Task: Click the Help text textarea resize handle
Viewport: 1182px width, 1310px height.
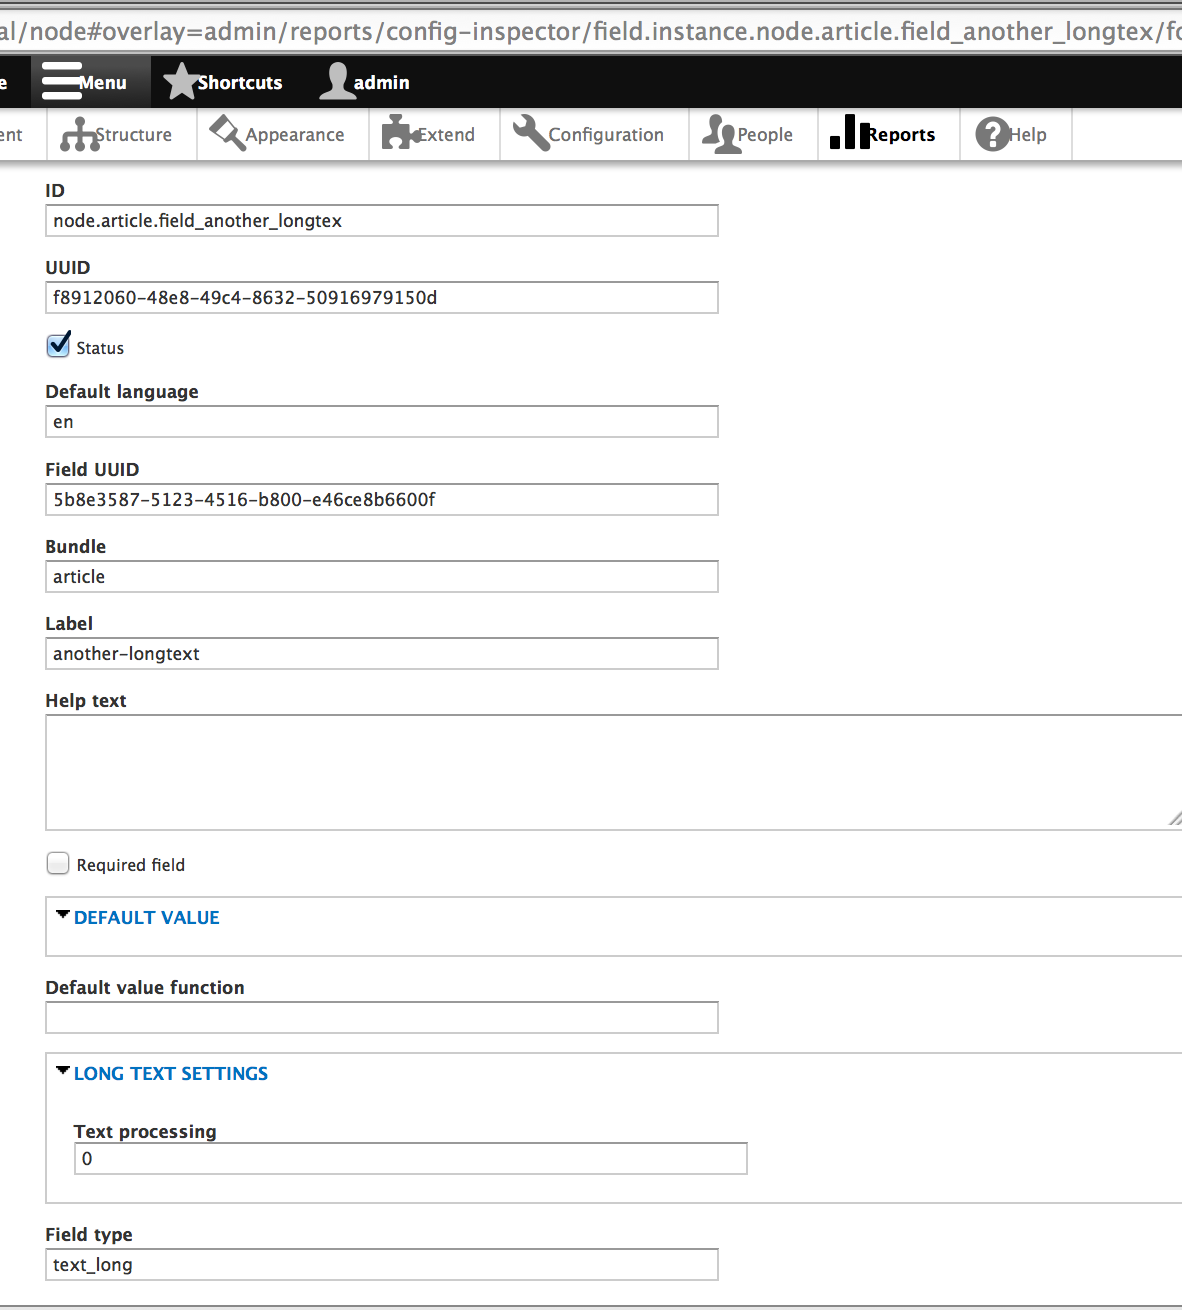Action: (x=1175, y=819)
